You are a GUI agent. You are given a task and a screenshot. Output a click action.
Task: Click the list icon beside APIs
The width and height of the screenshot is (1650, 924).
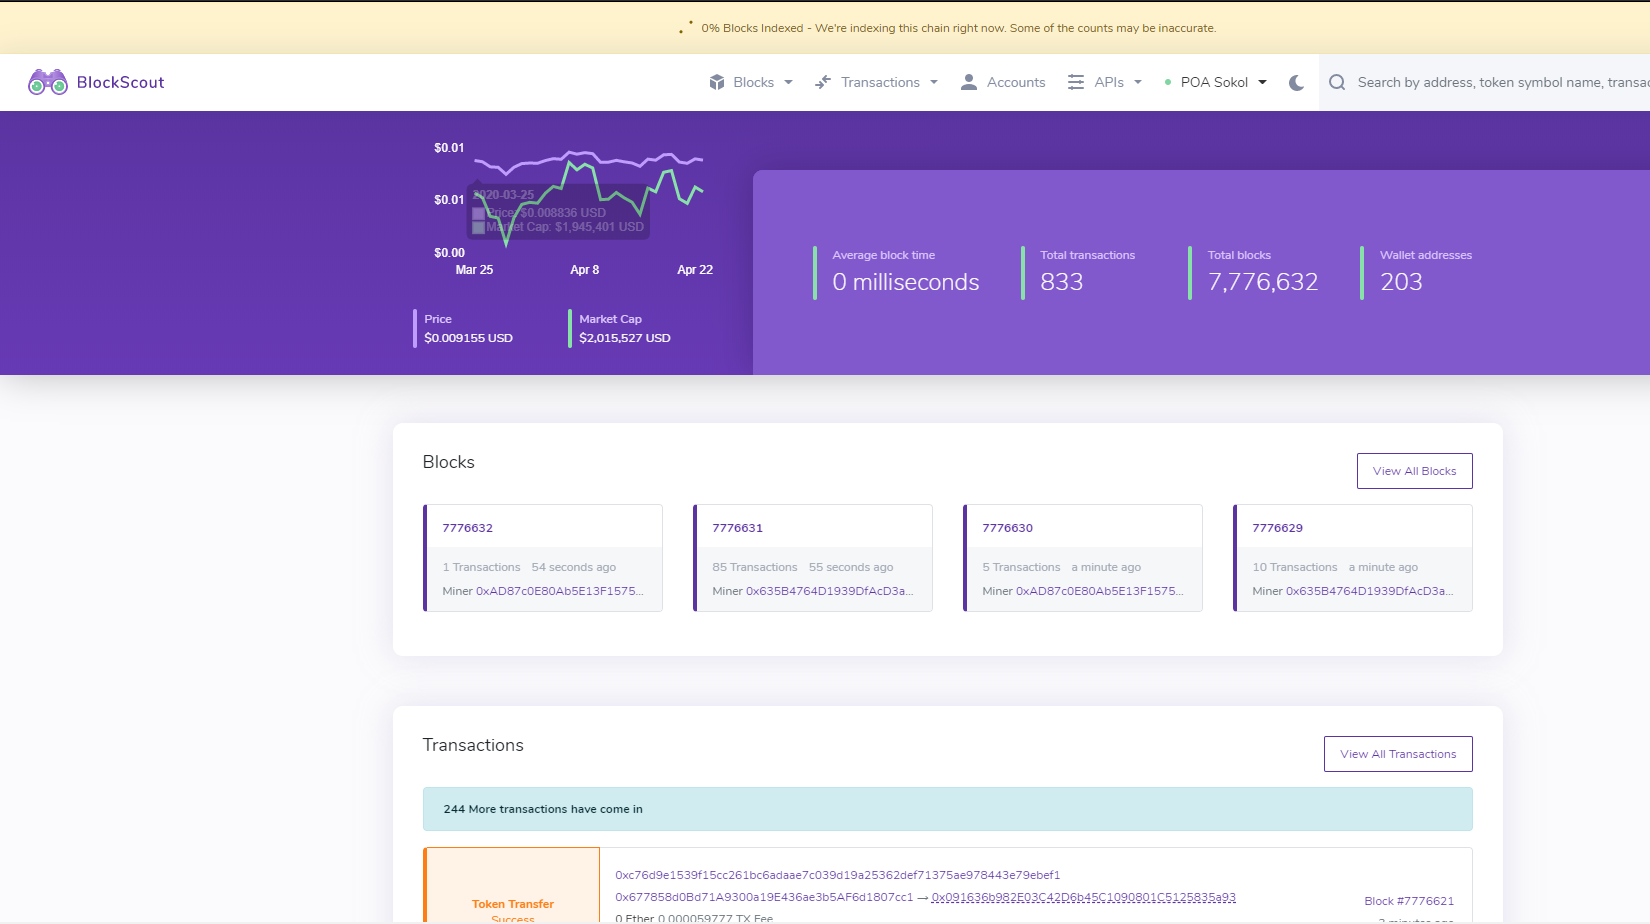click(1075, 82)
